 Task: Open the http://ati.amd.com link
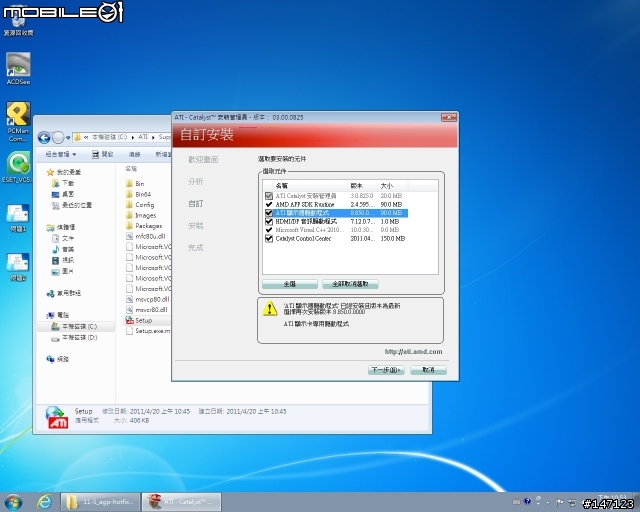413,352
